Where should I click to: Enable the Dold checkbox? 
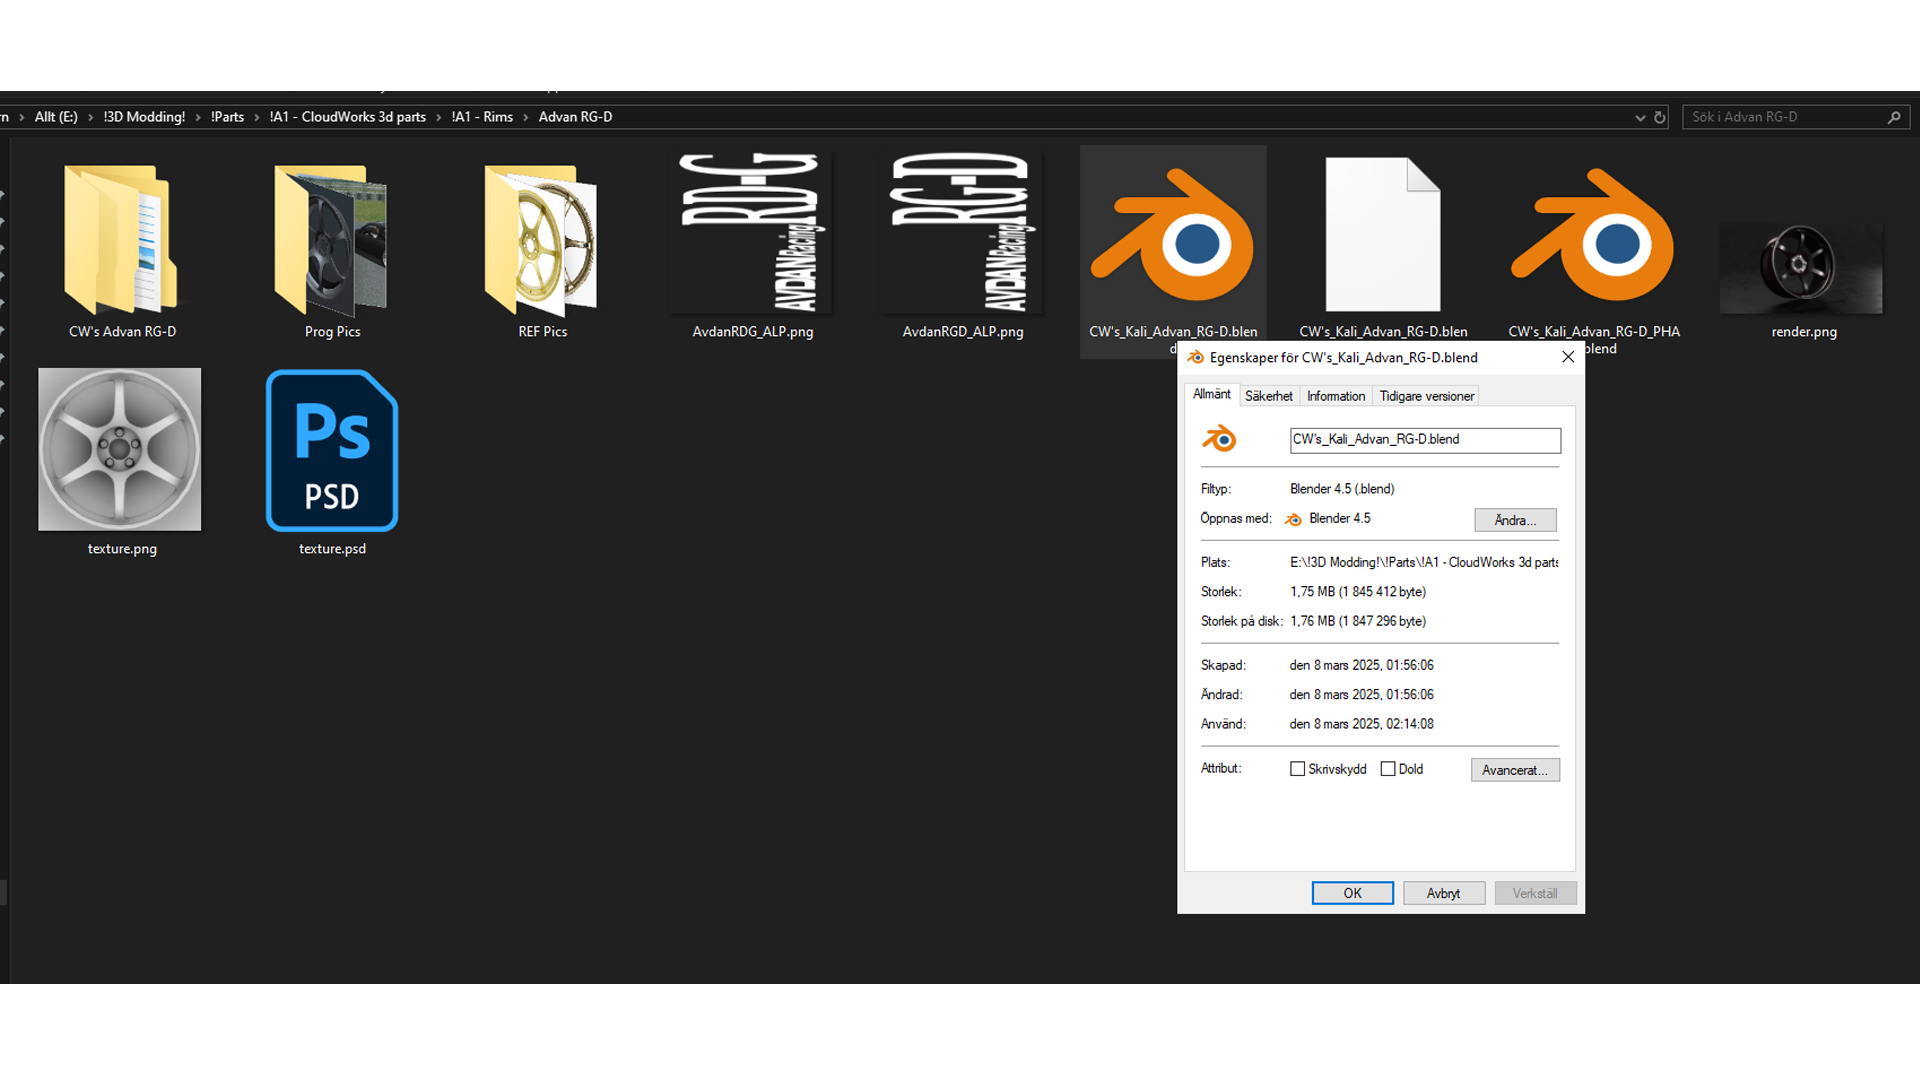[1388, 769]
